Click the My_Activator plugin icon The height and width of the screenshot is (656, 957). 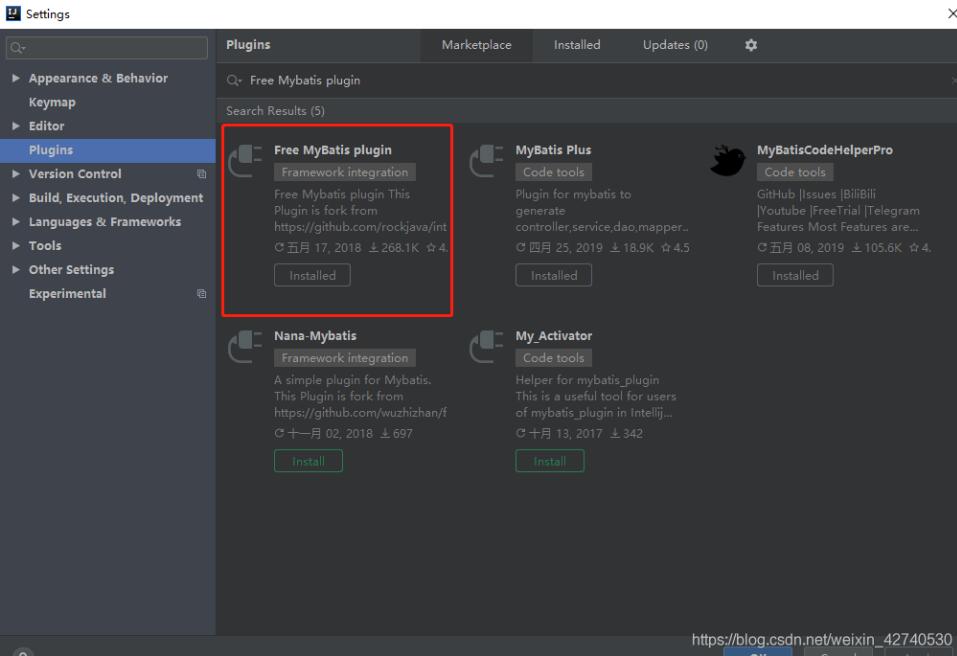(x=486, y=347)
